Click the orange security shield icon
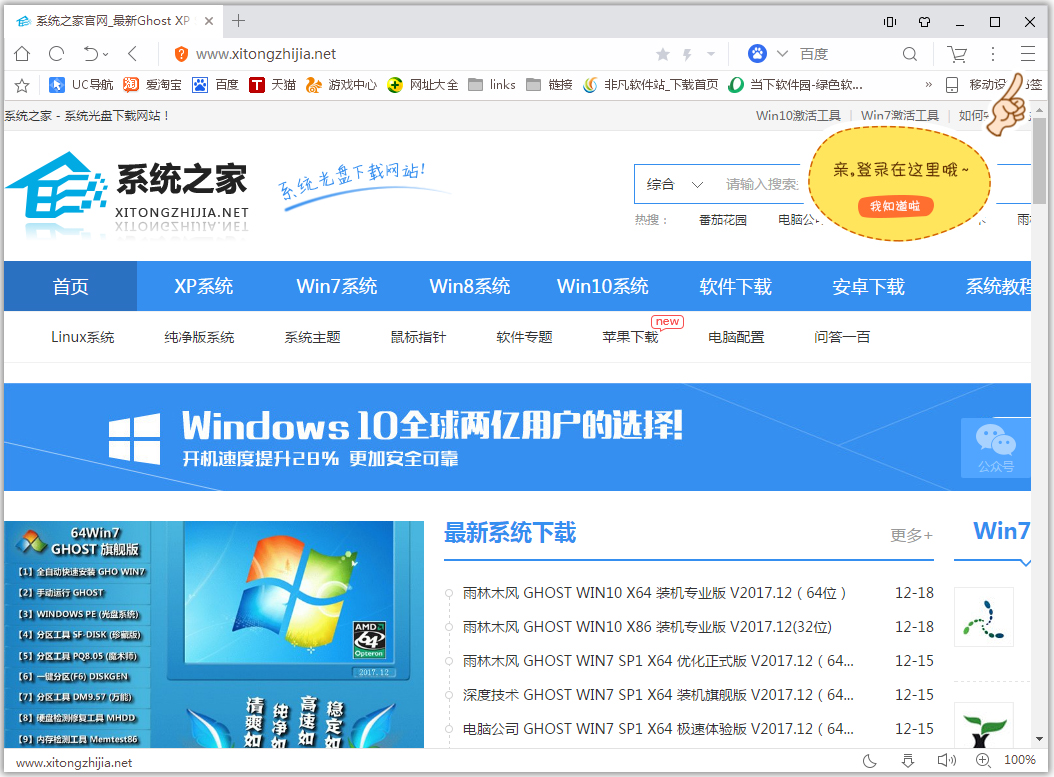This screenshot has height=777, width=1054. [180, 54]
